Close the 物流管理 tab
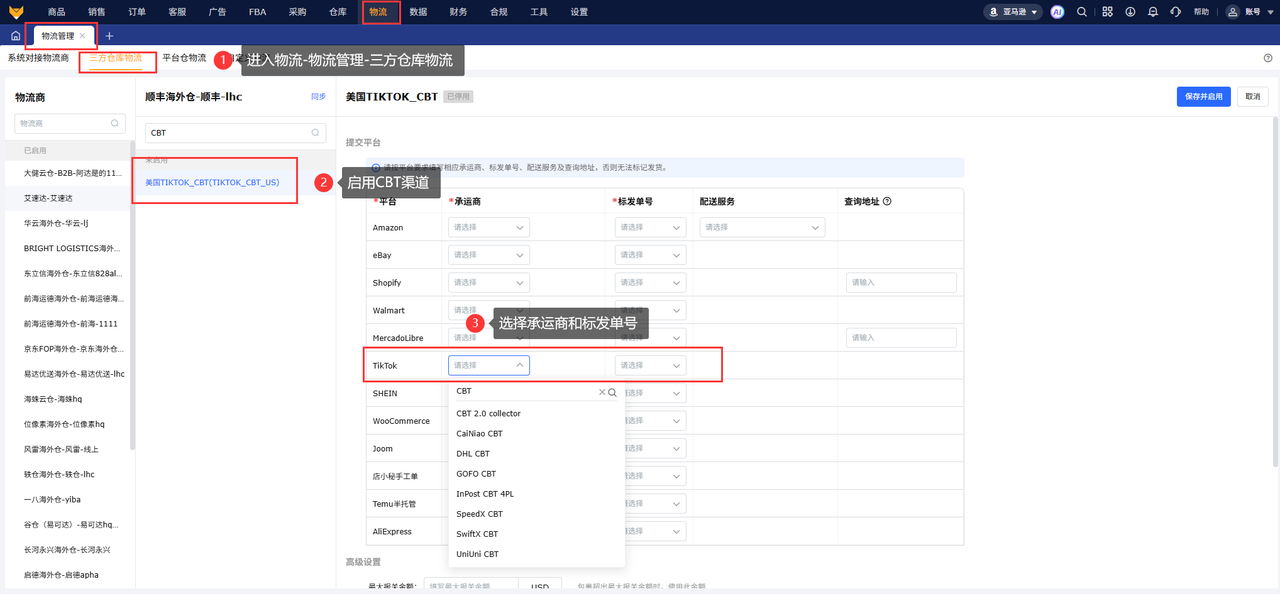This screenshot has width=1280, height=594. (83, 36)
